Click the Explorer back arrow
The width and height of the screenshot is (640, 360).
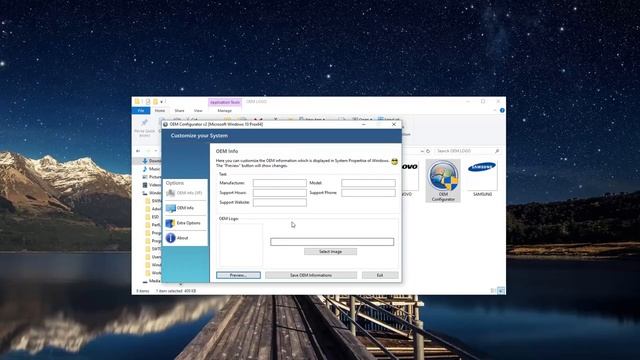138,151
